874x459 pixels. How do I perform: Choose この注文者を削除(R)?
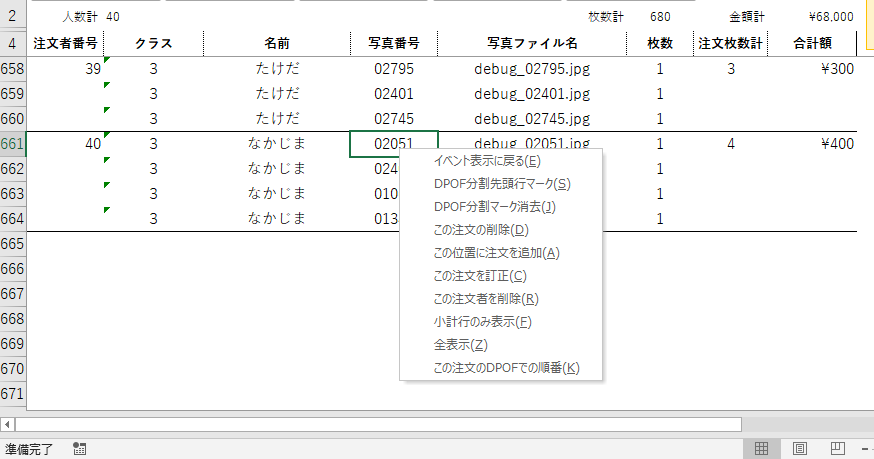pyautogui.click(x=501, y=299)
